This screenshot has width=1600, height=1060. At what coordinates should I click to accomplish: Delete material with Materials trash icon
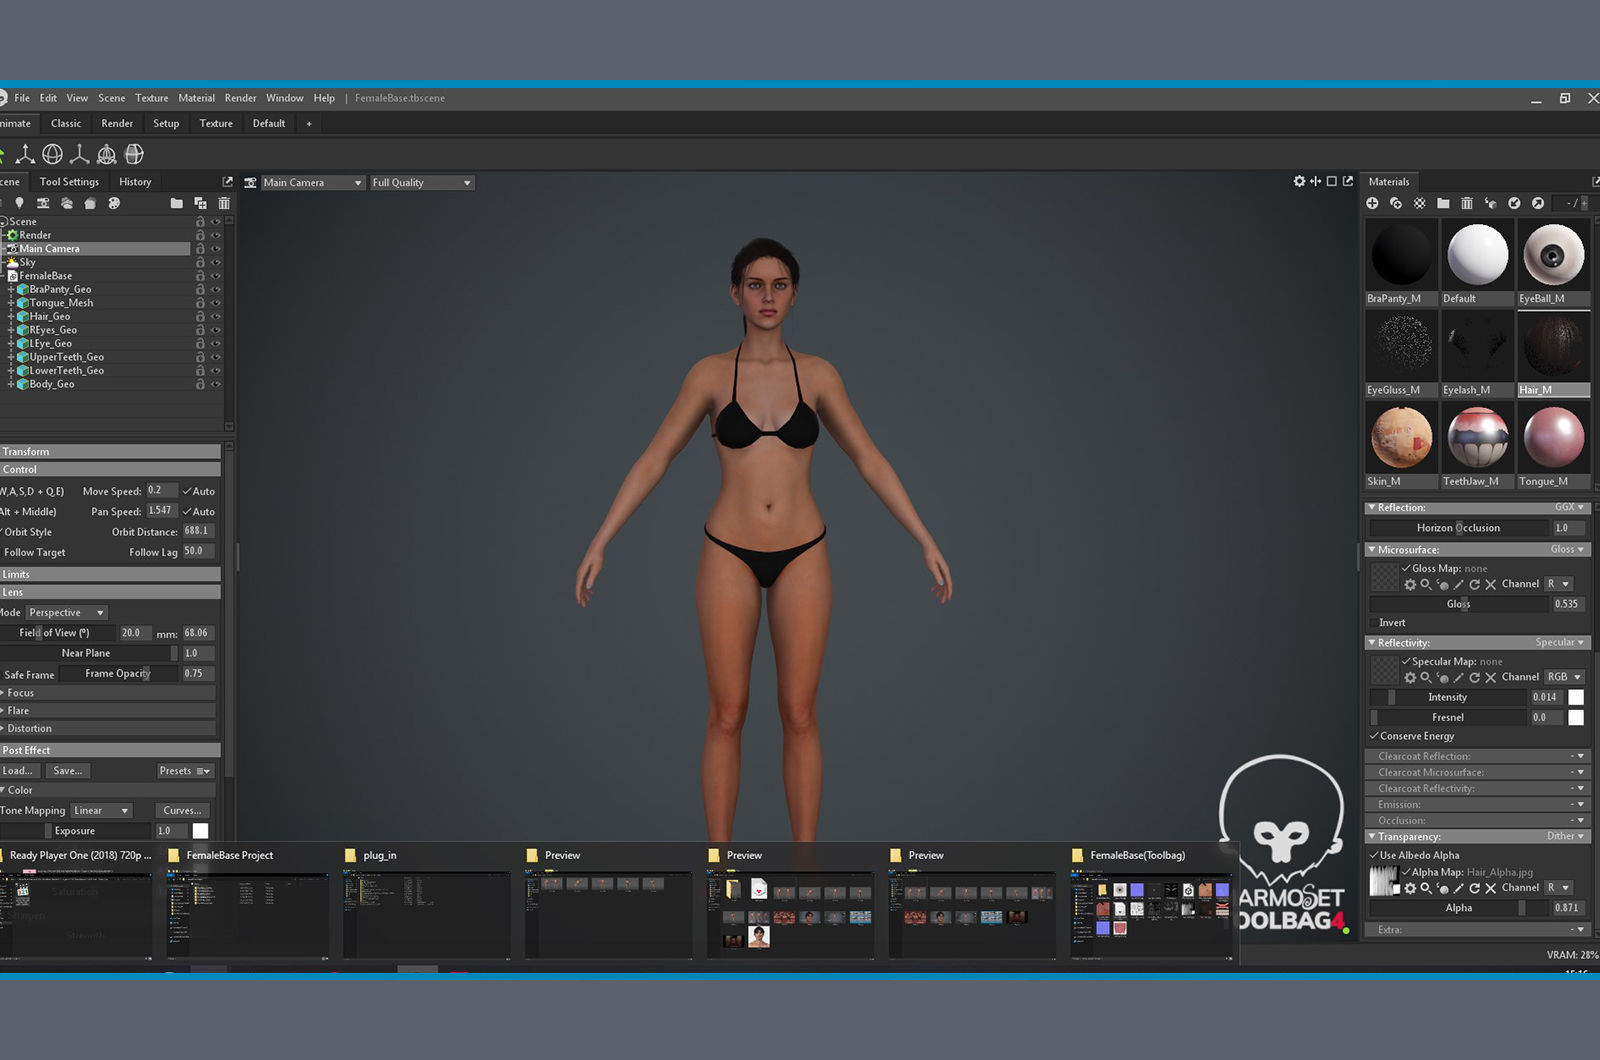(1467, 203)
